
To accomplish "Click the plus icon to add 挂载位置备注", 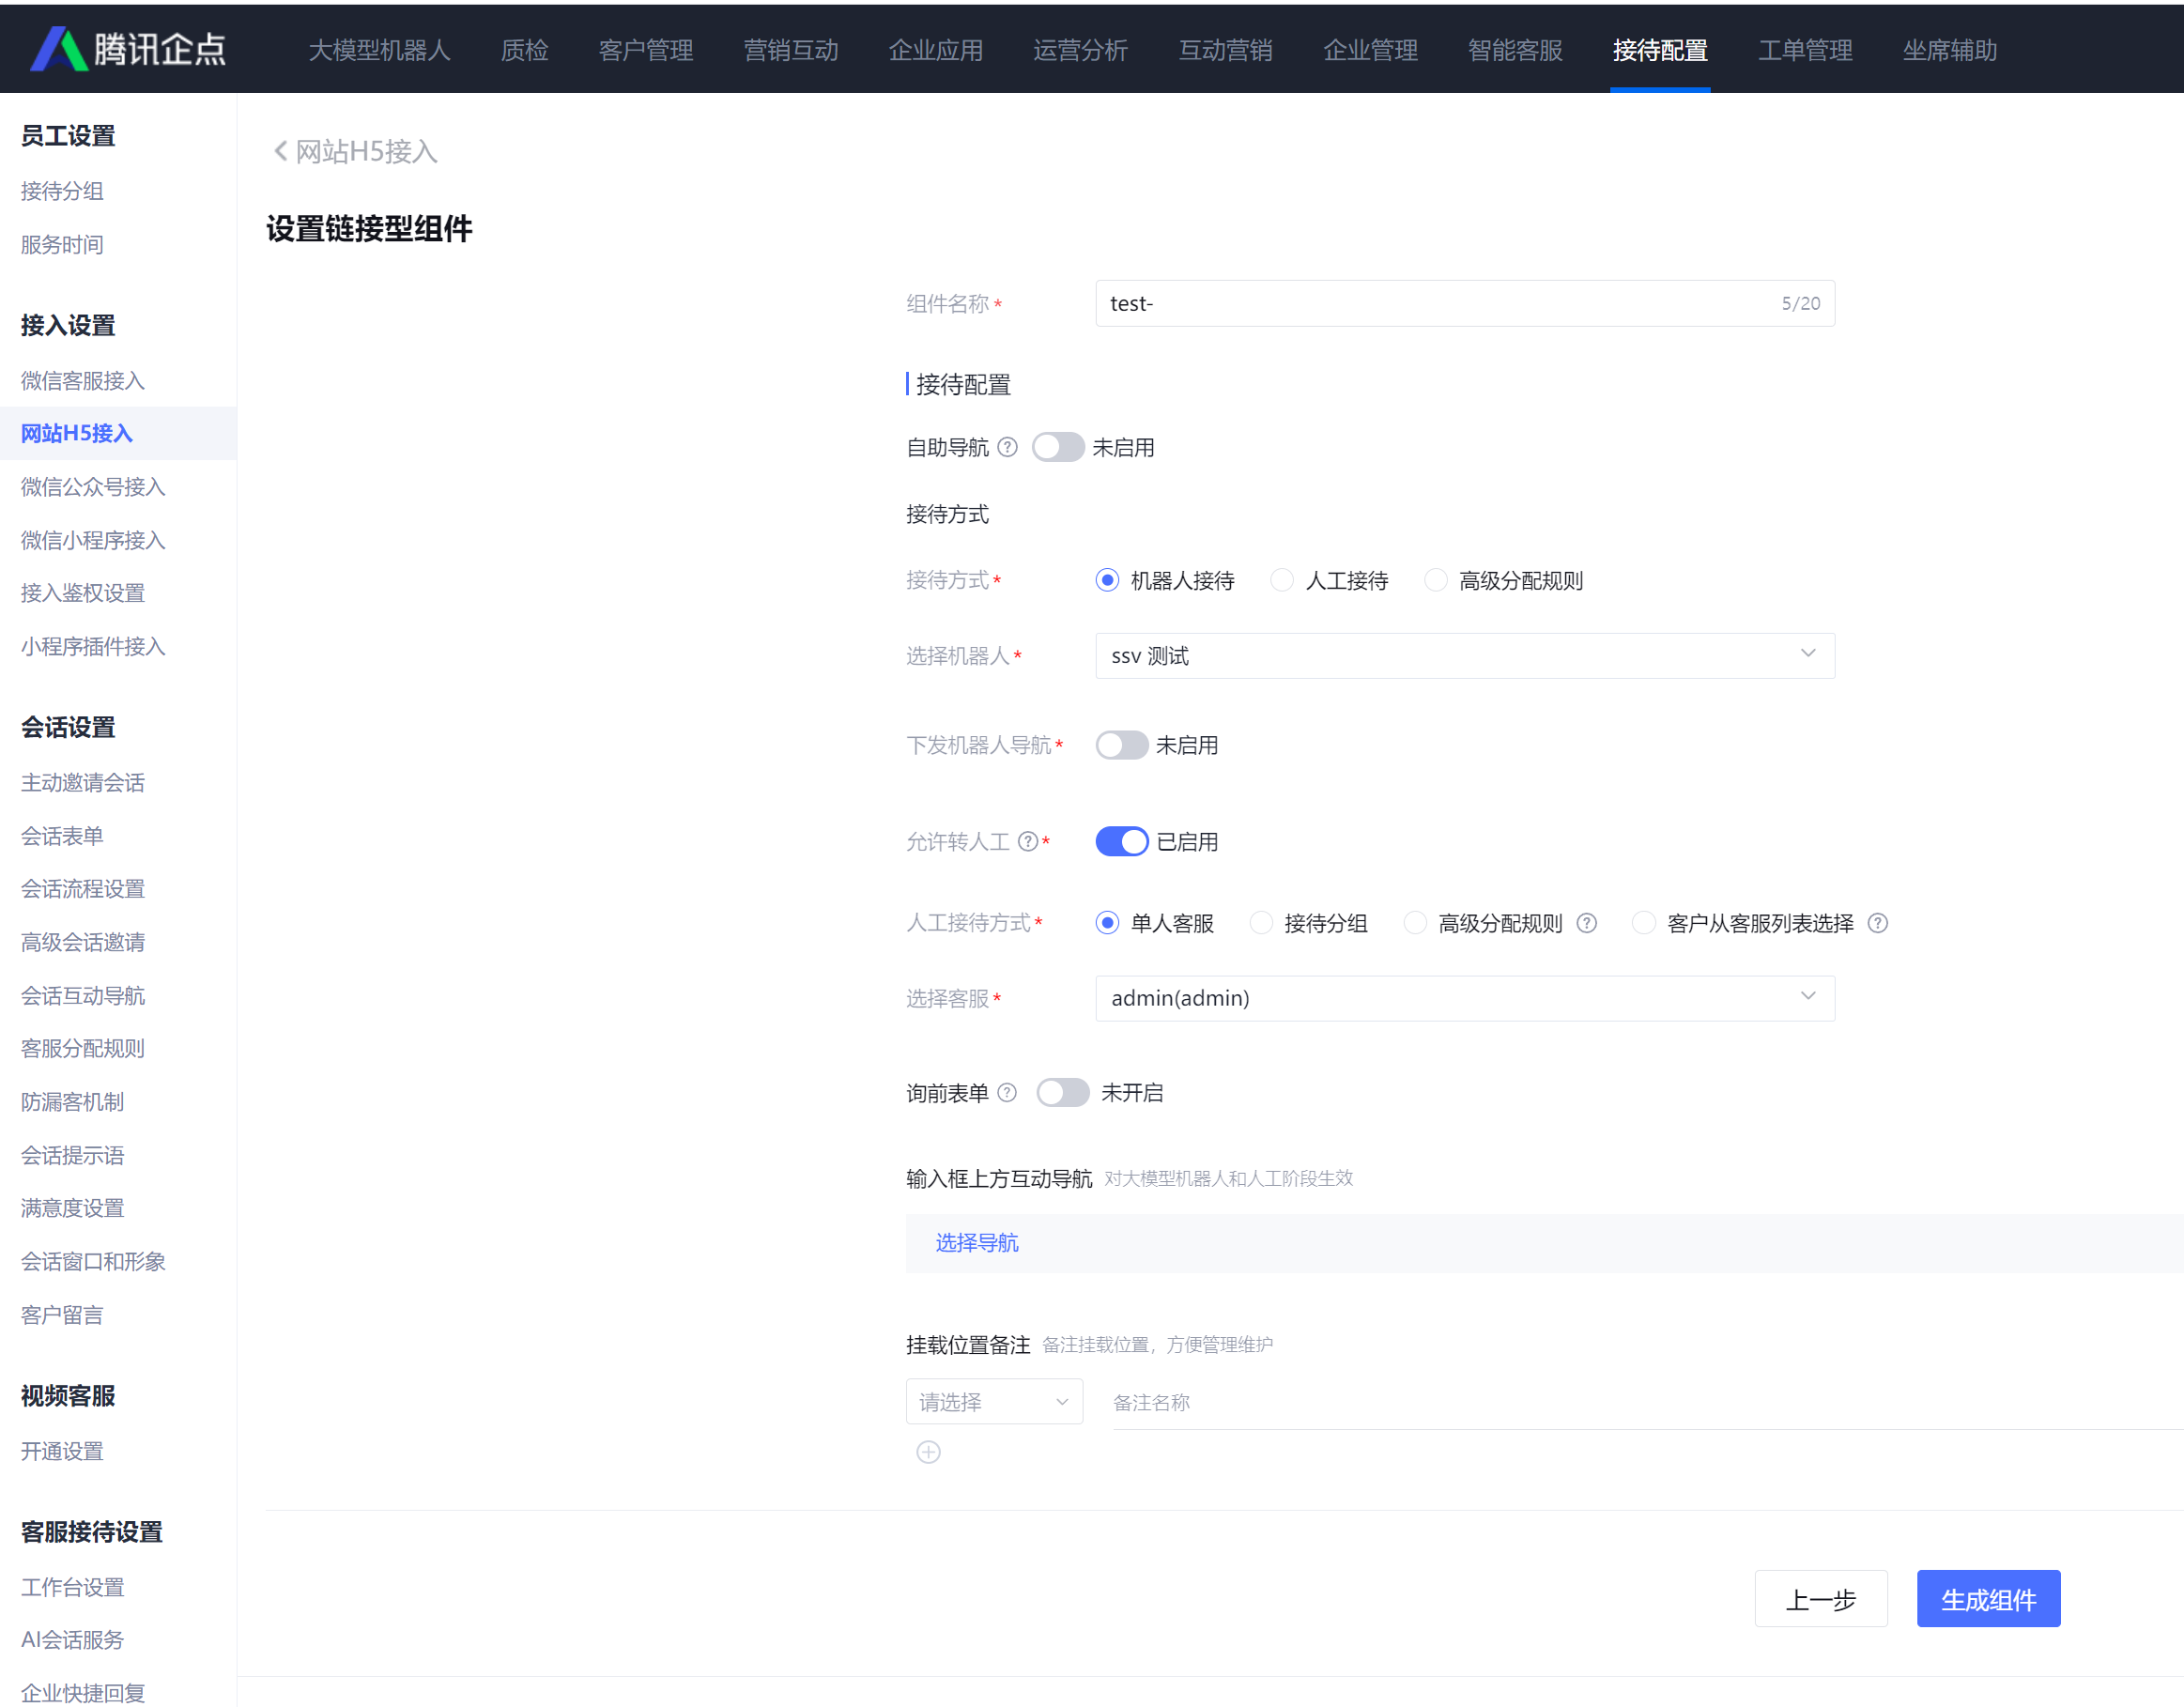I will coord(928,1452).
